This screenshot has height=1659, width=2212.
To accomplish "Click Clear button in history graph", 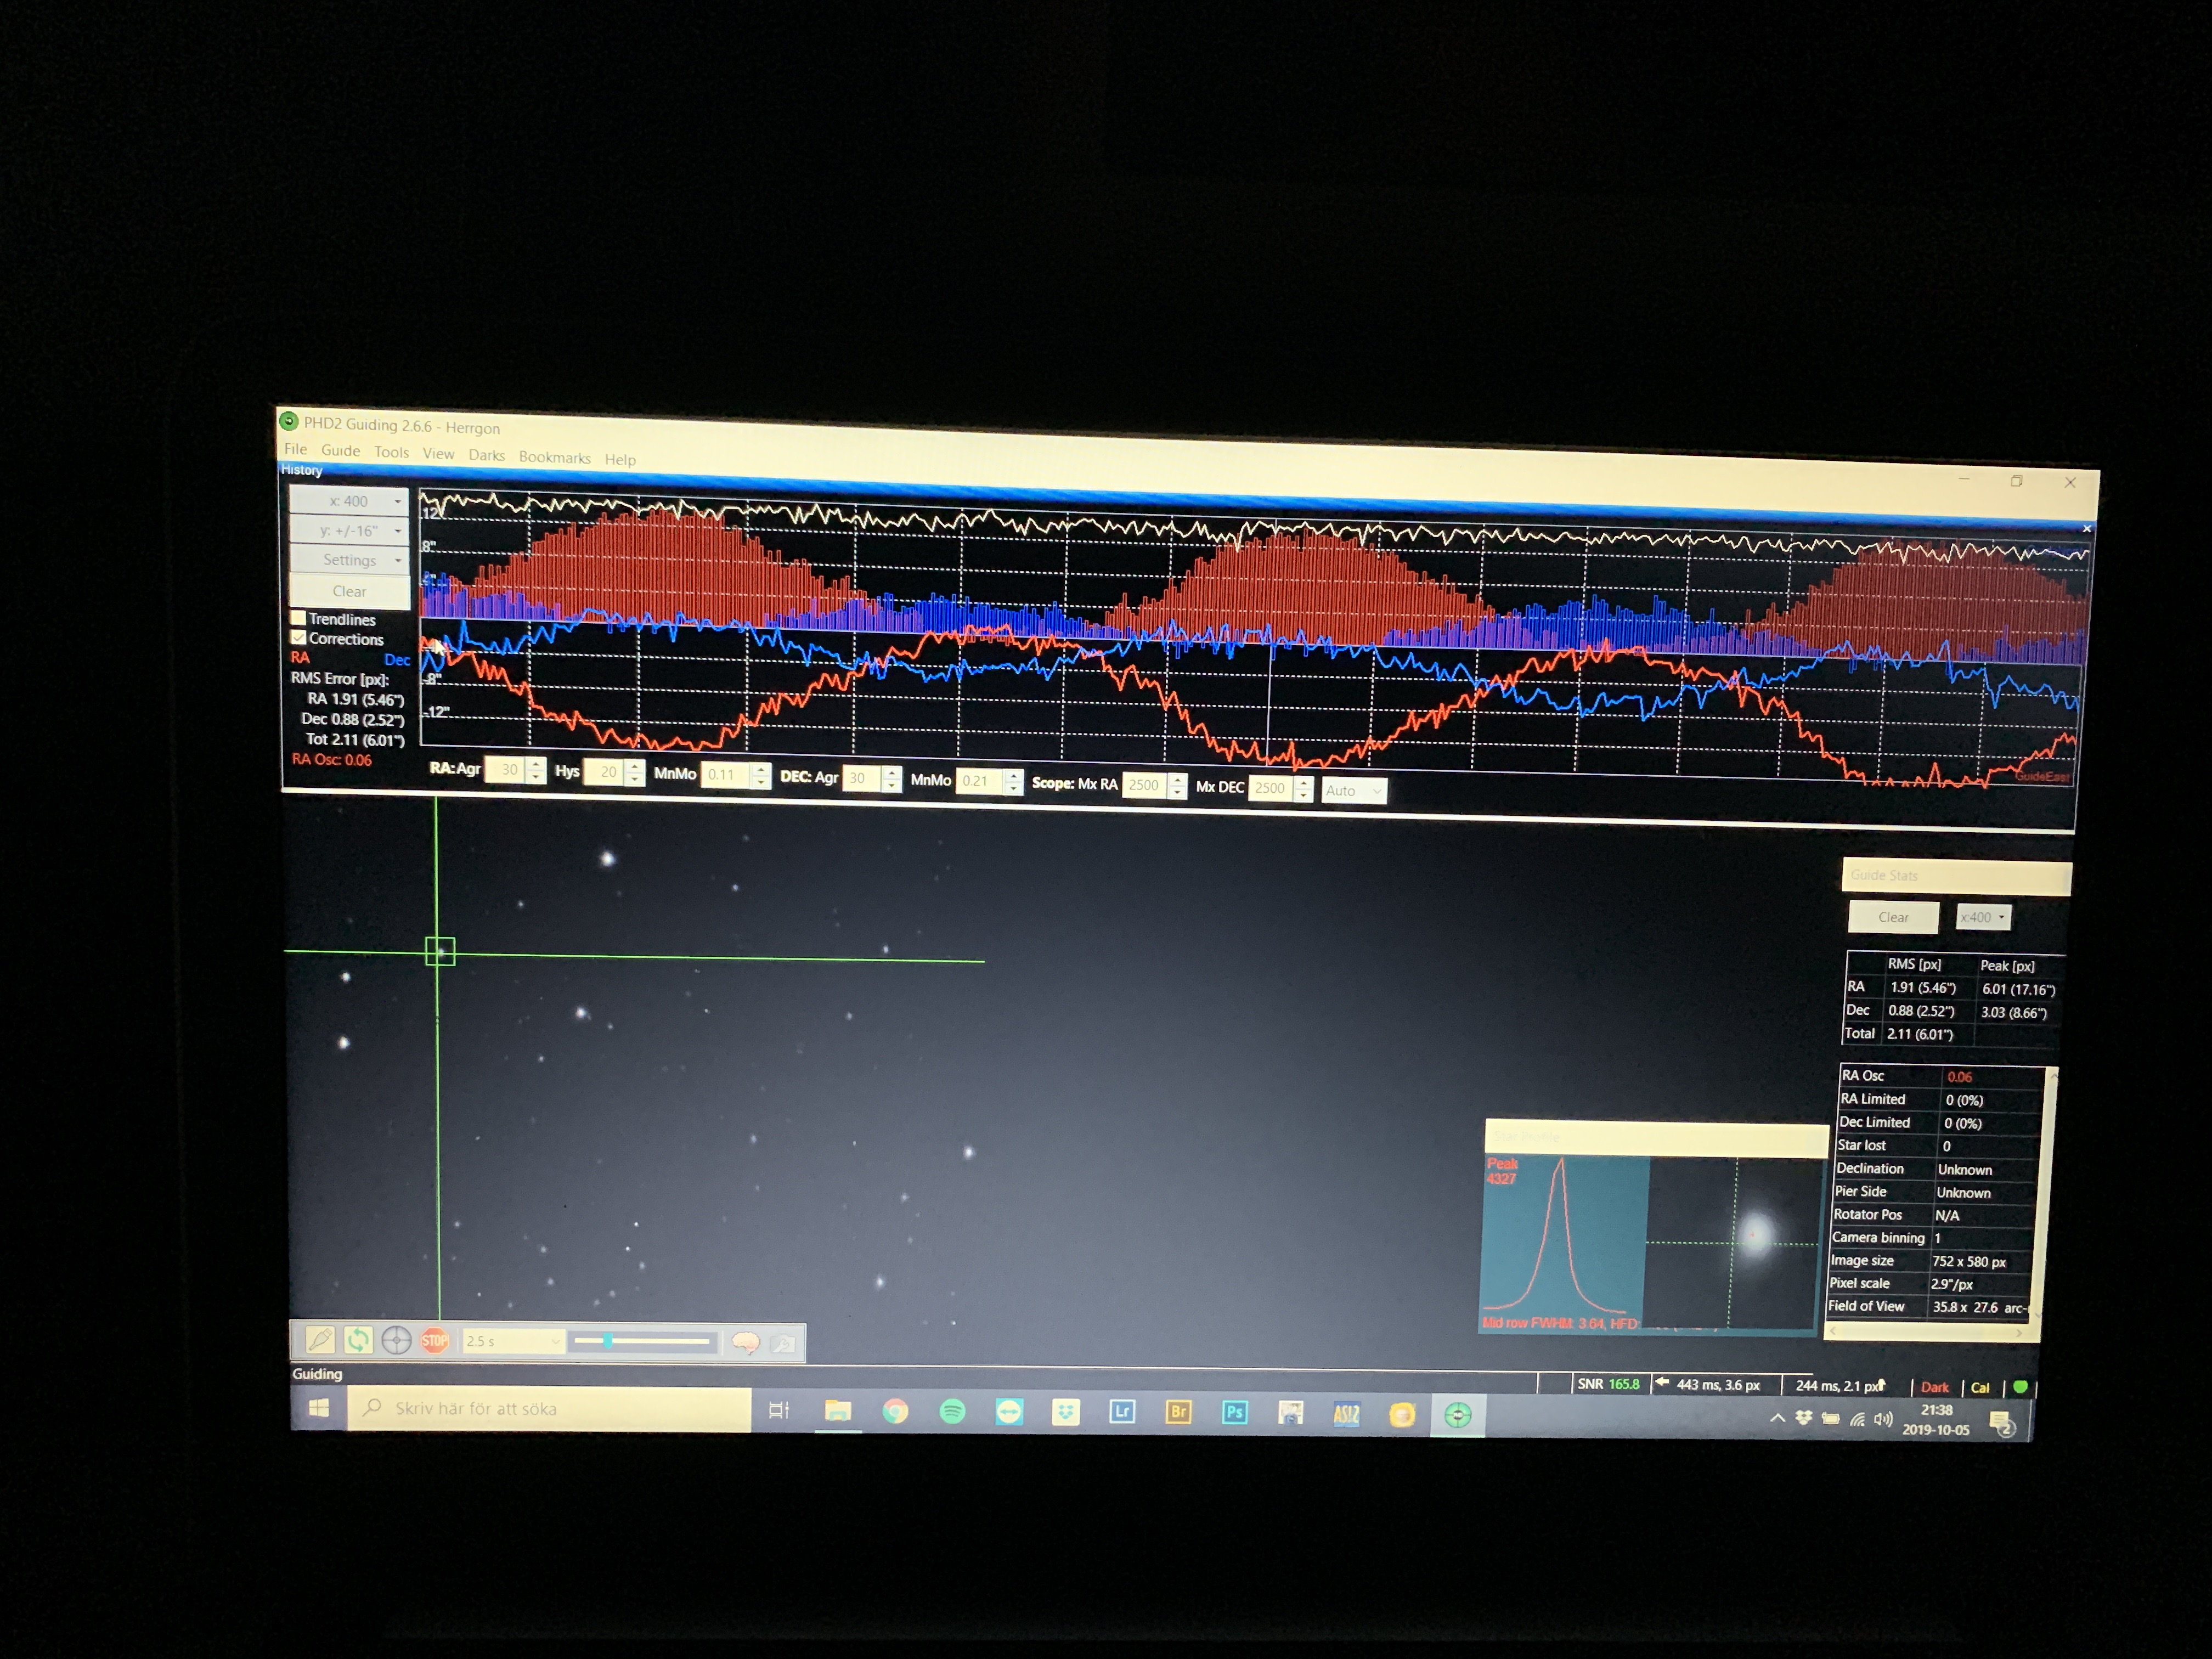I will tap(349, 591).
